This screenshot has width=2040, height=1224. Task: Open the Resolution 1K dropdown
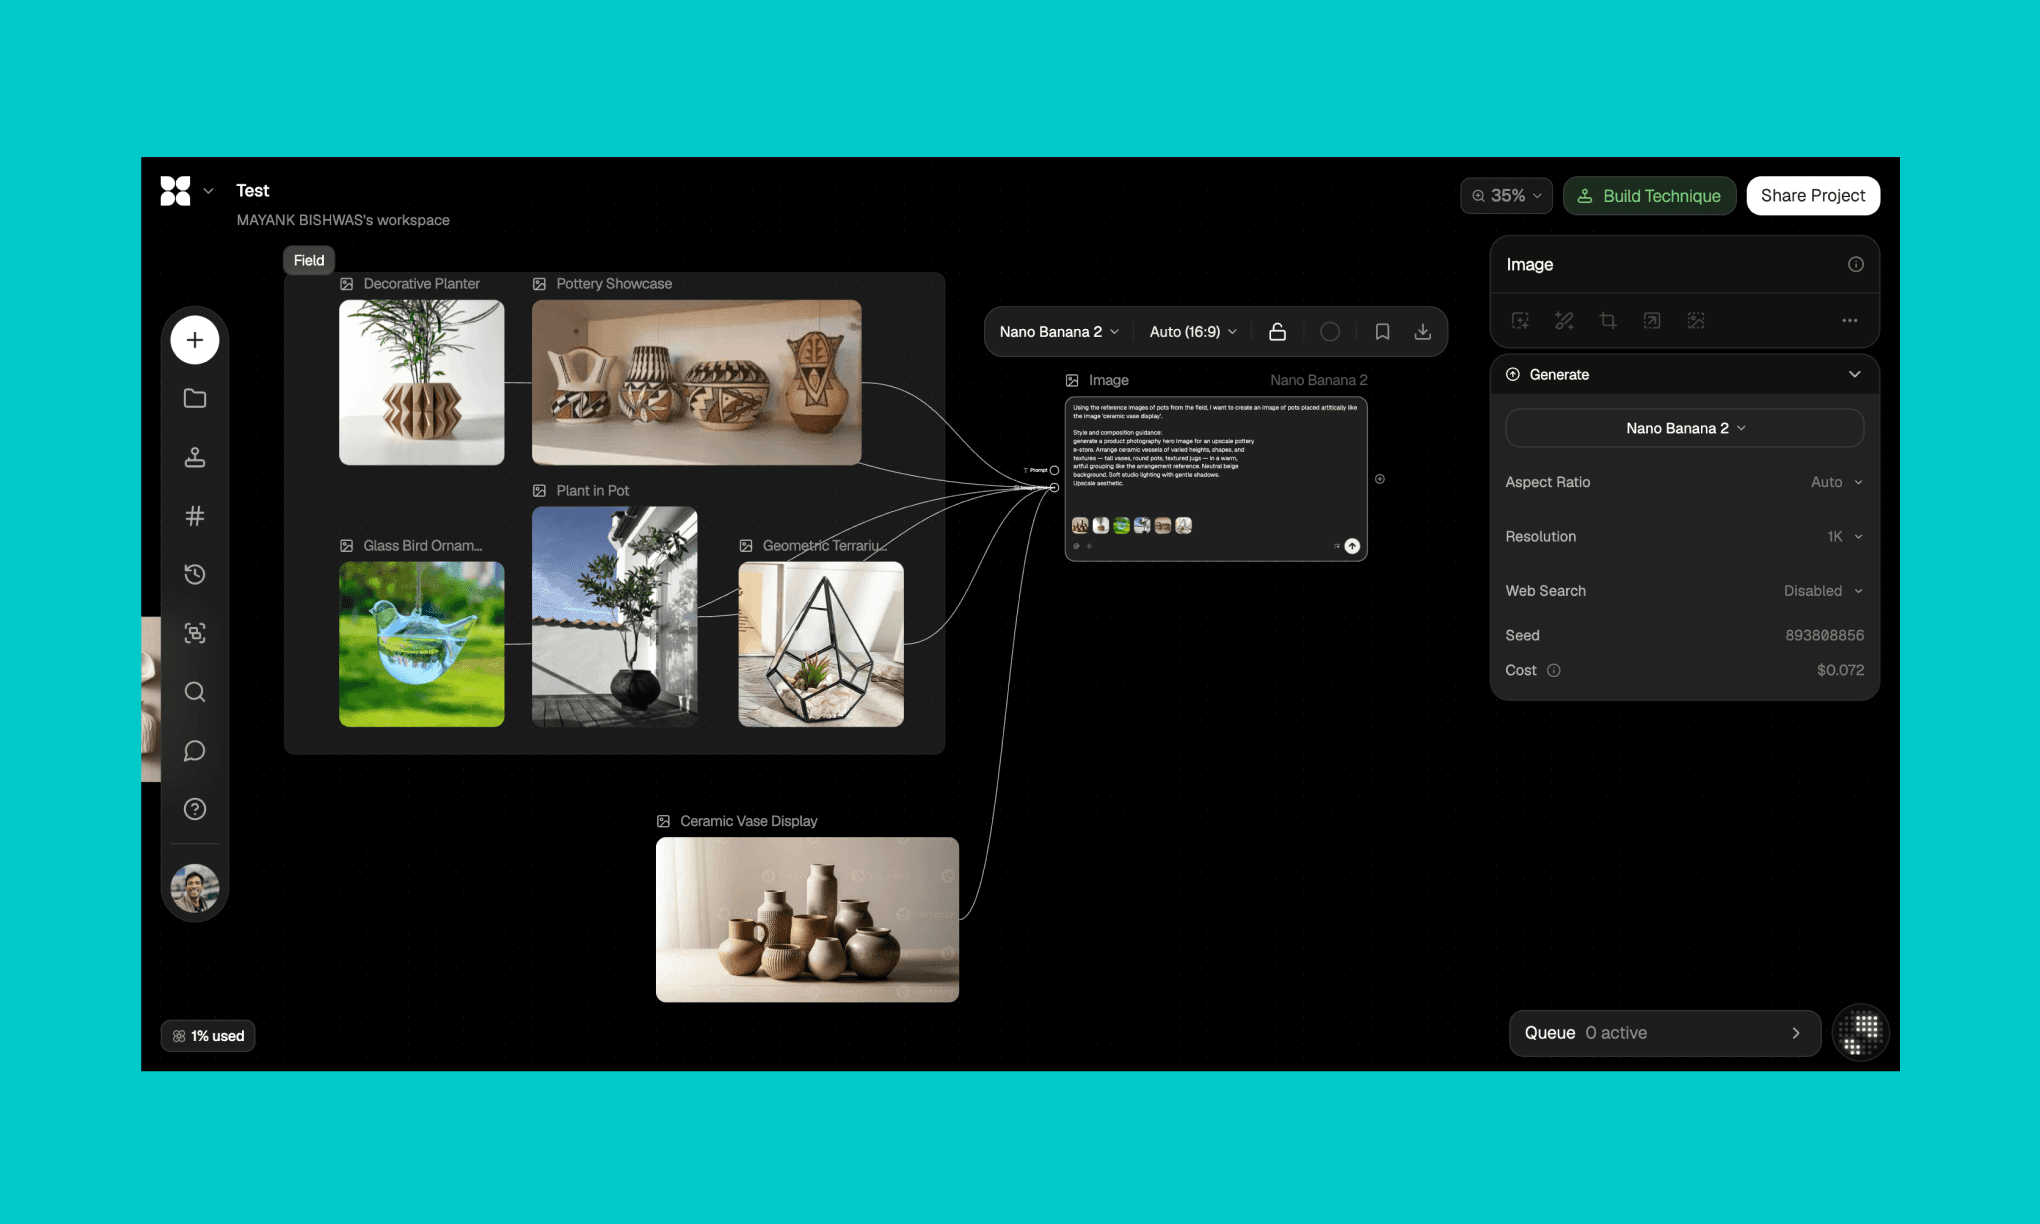1845,537
